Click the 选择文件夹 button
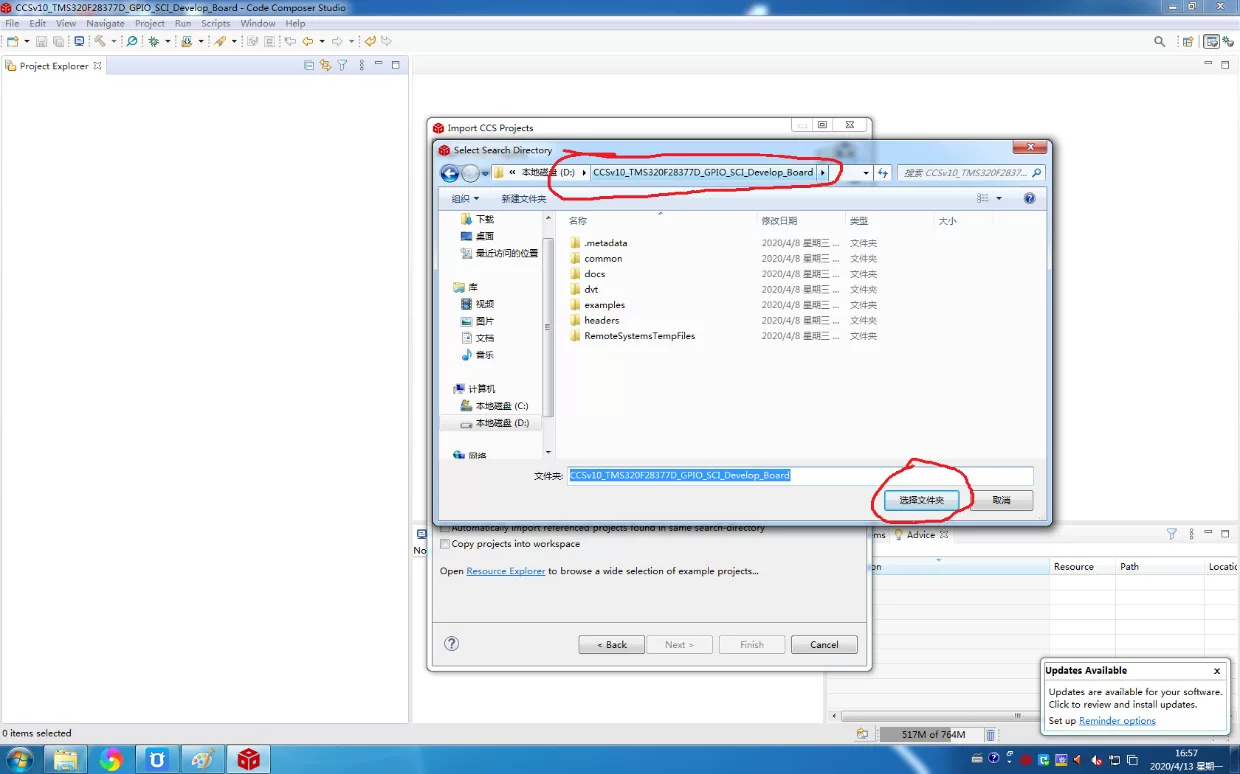The width and height of the screenshot is (1240, 774). [922, 500]
